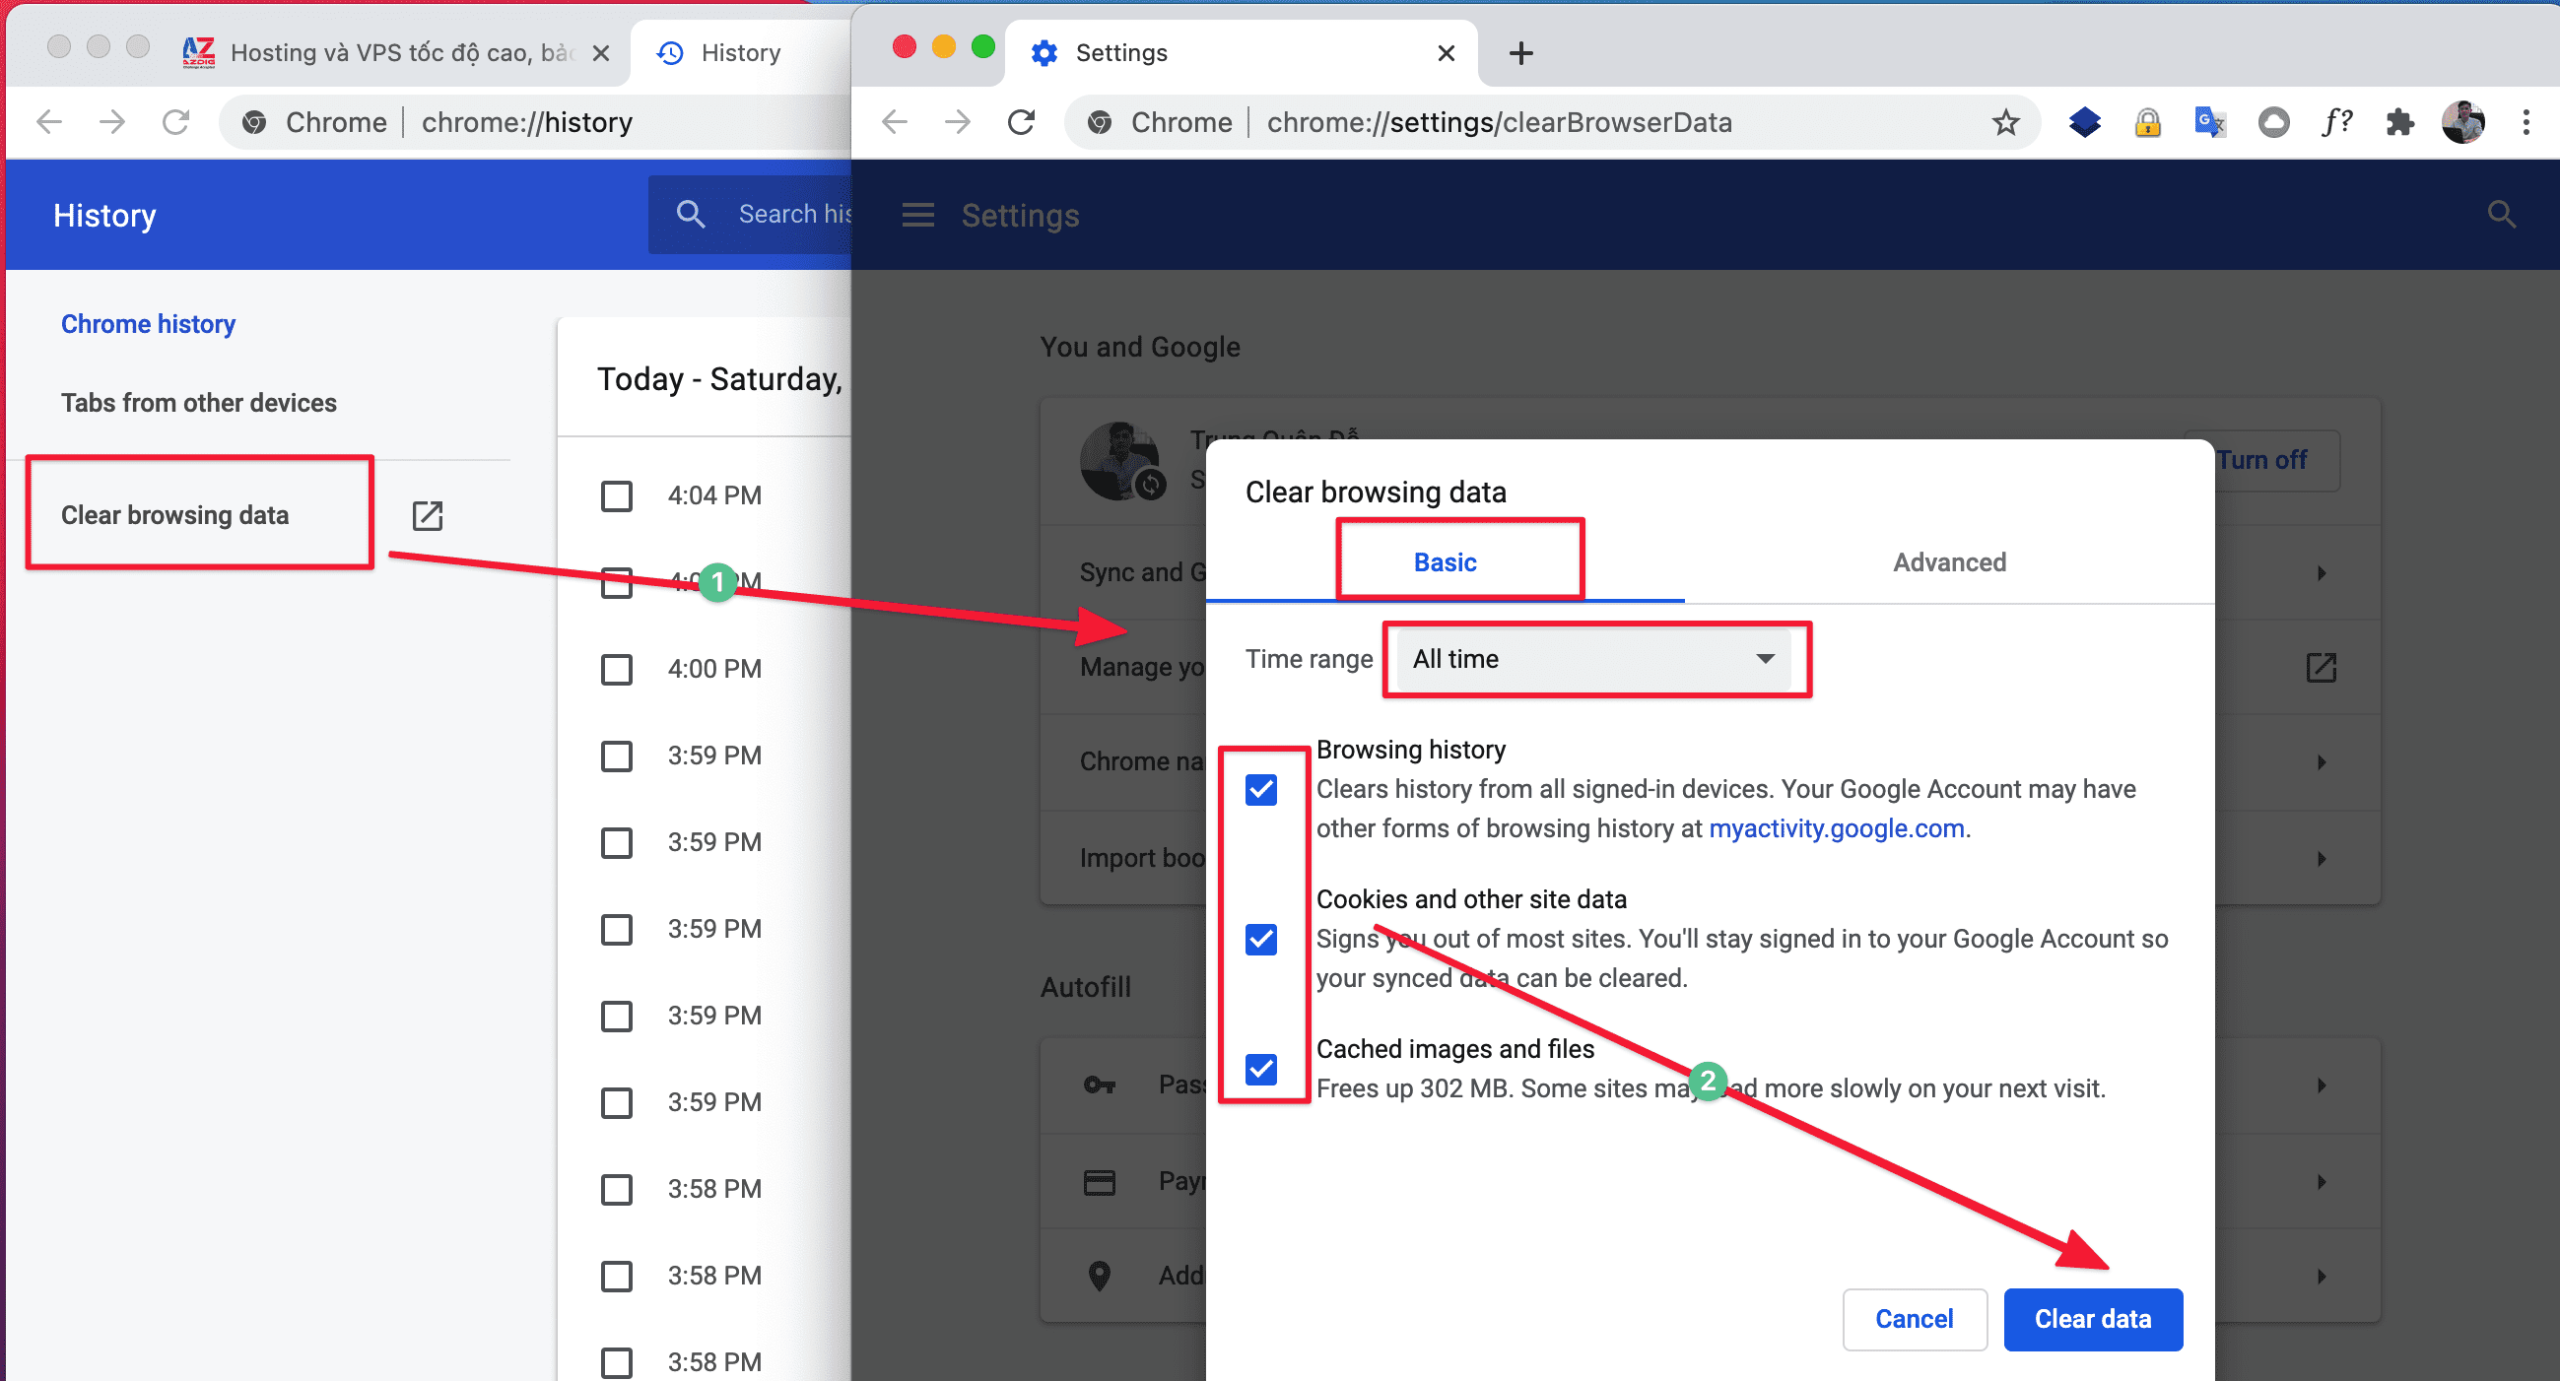Open the profile avatar in toolbar
2560x1381 pixels.
(2462, 122)
